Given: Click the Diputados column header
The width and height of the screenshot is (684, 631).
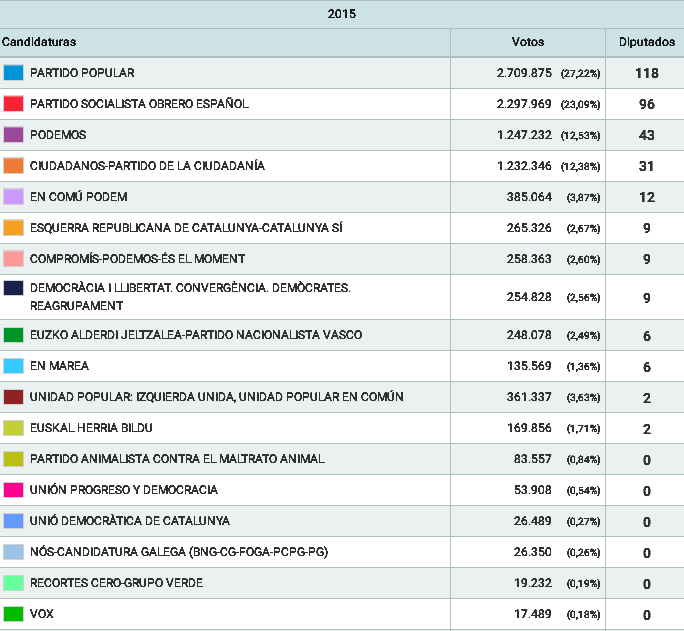Looking at the screenshot, I should point(647,42).
